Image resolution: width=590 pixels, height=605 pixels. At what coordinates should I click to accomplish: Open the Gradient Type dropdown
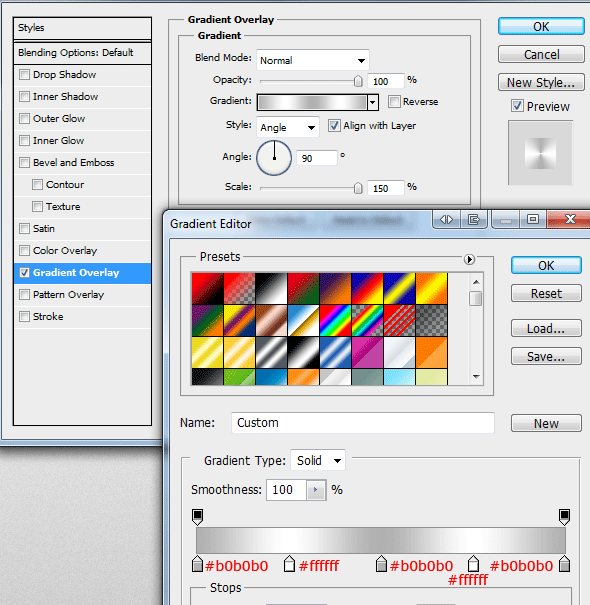tap(318, 460)
